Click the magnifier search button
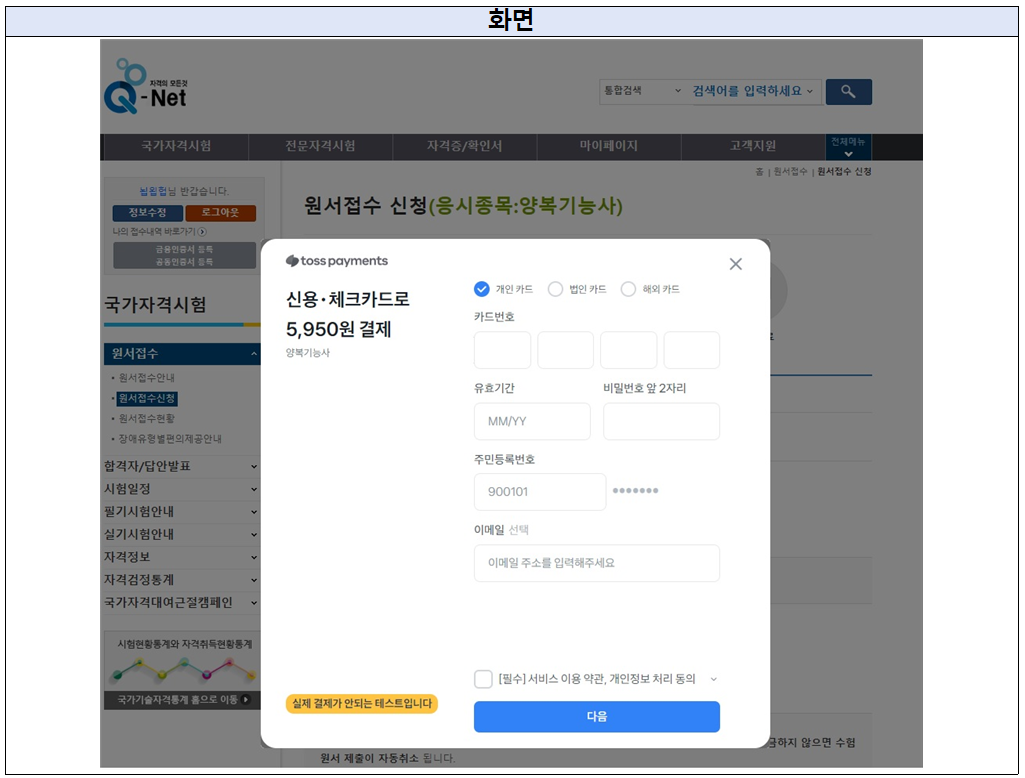 tap(849, 92)
